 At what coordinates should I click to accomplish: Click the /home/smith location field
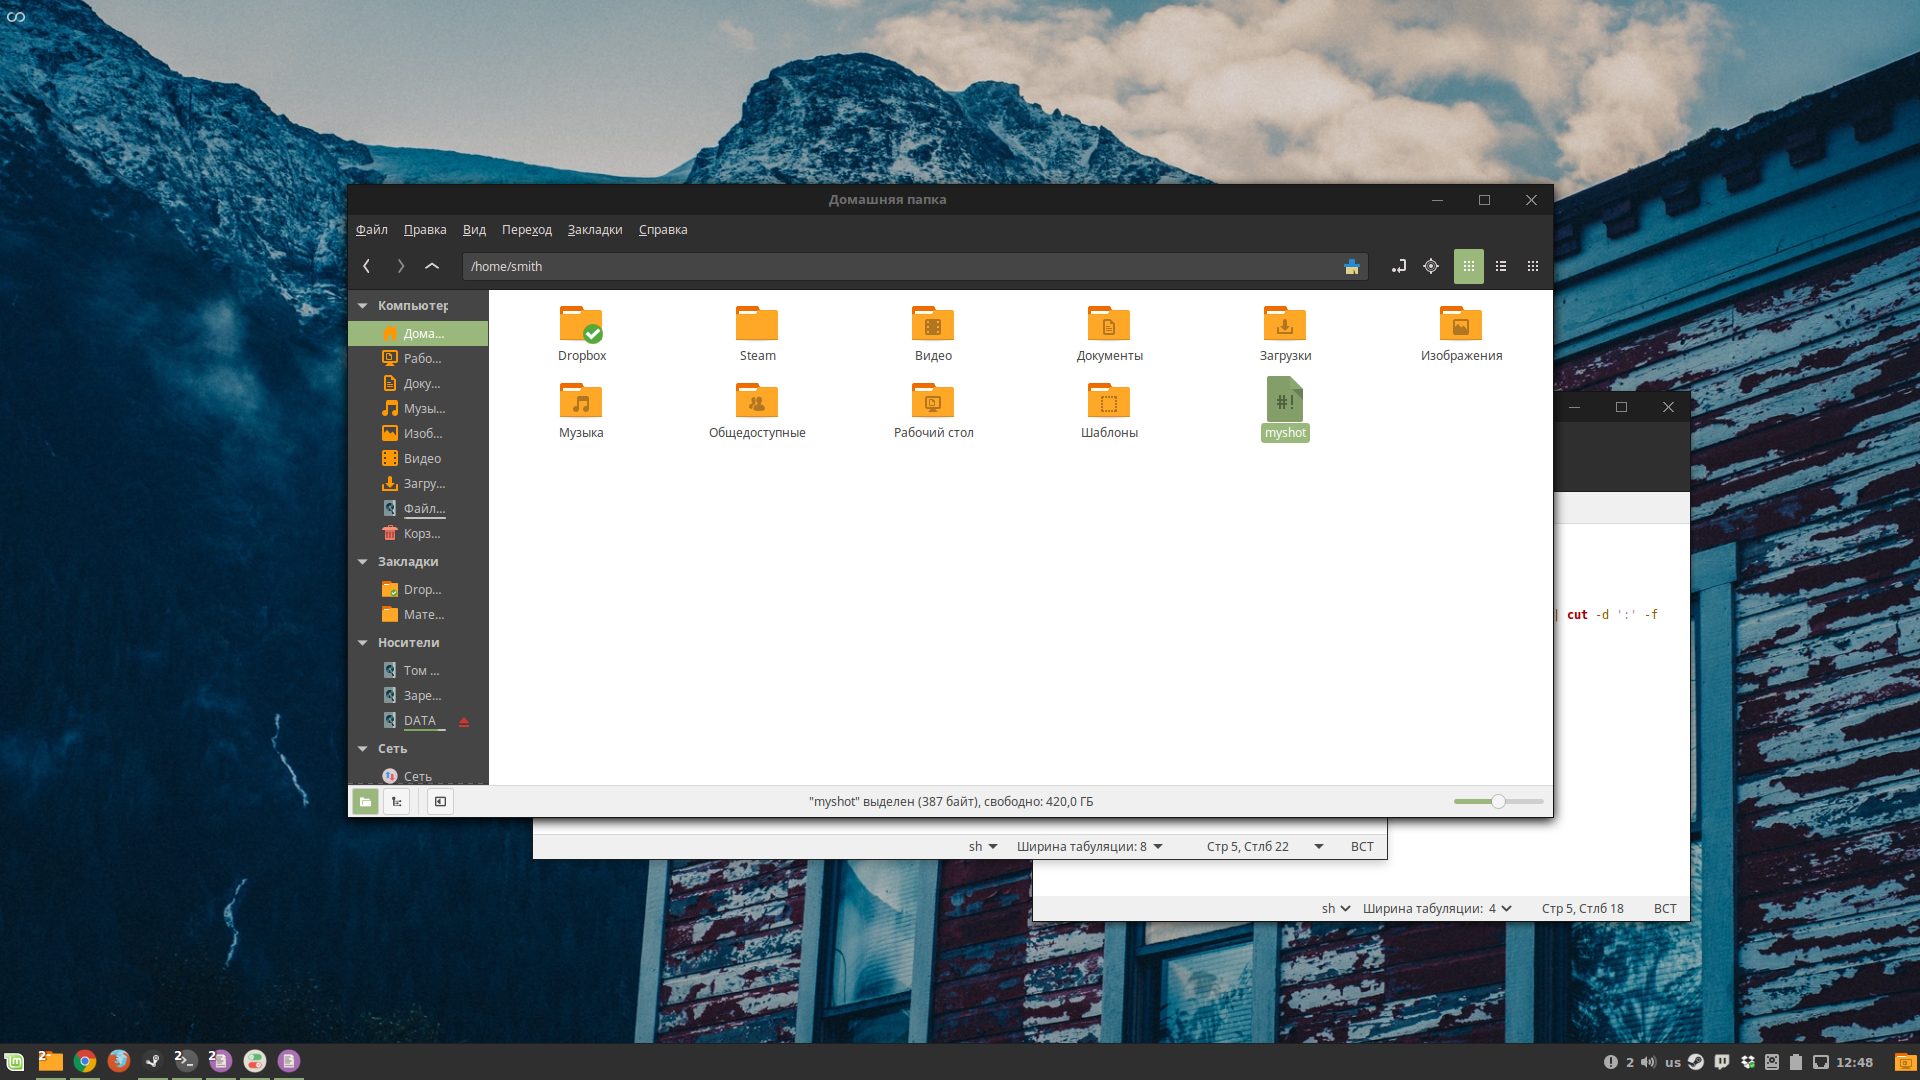[x=914, y=266]
